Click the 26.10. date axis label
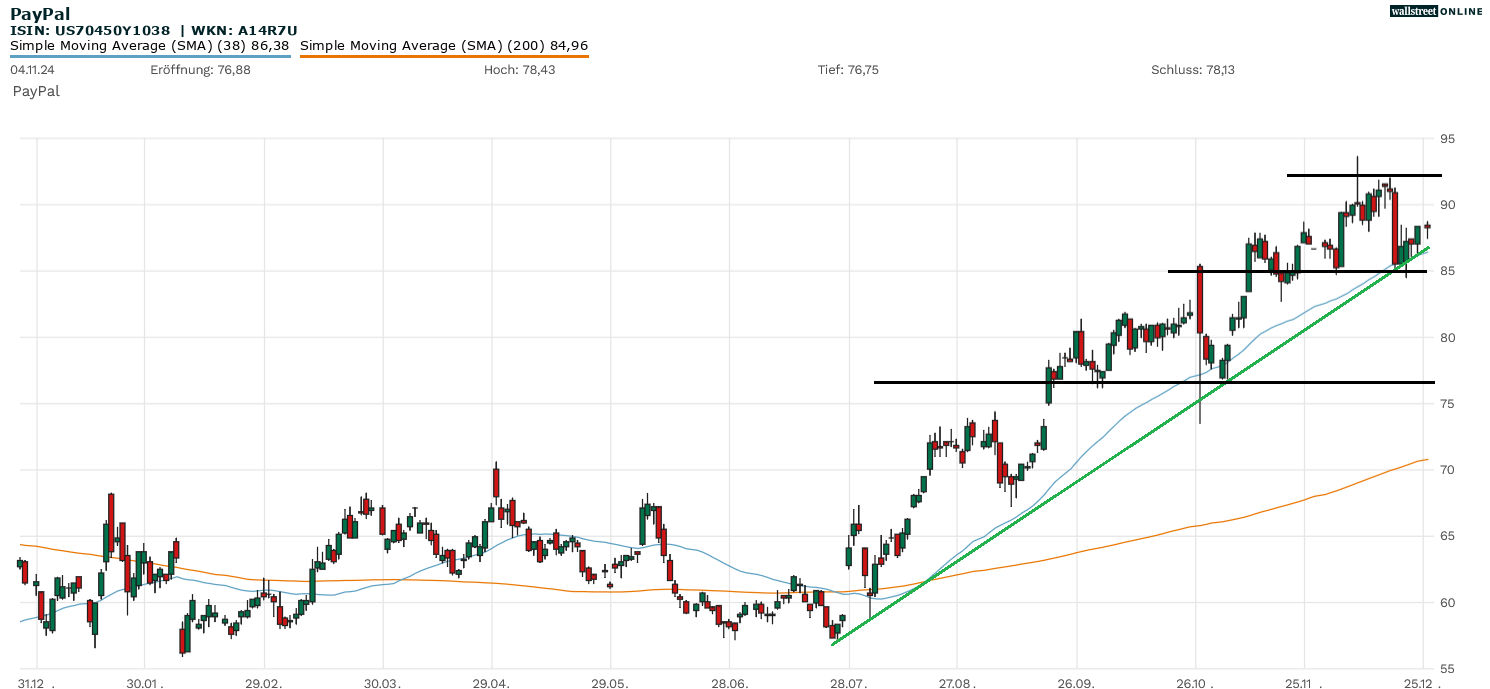 tap(1195, 682)
